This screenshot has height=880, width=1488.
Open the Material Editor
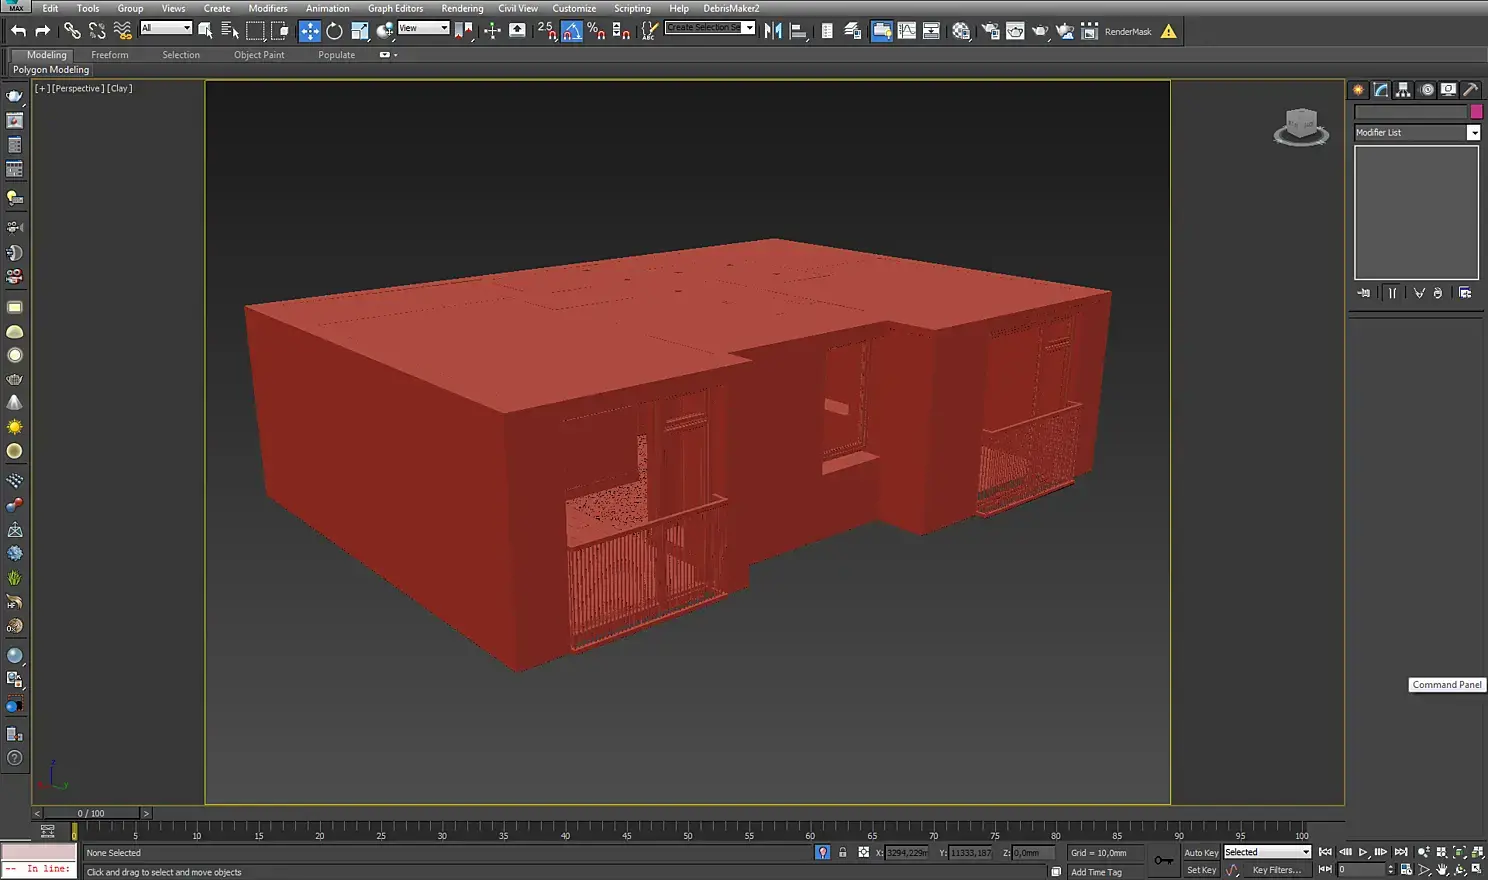coord(961,31)
